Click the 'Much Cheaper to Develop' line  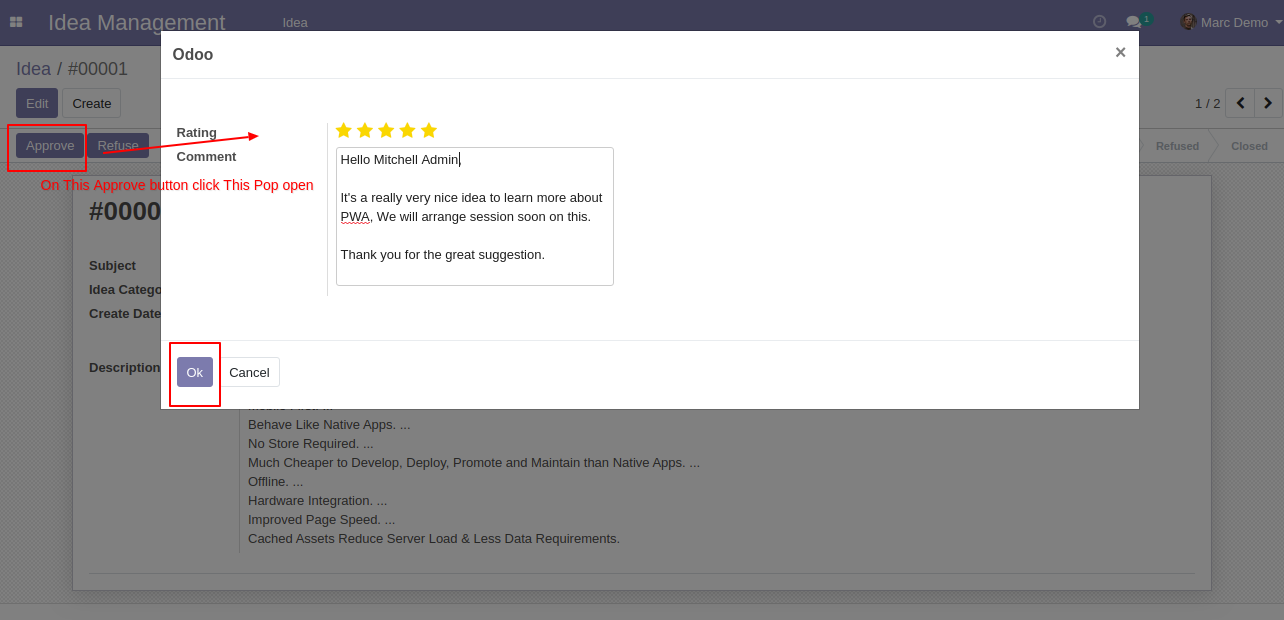tap(474, 463)
